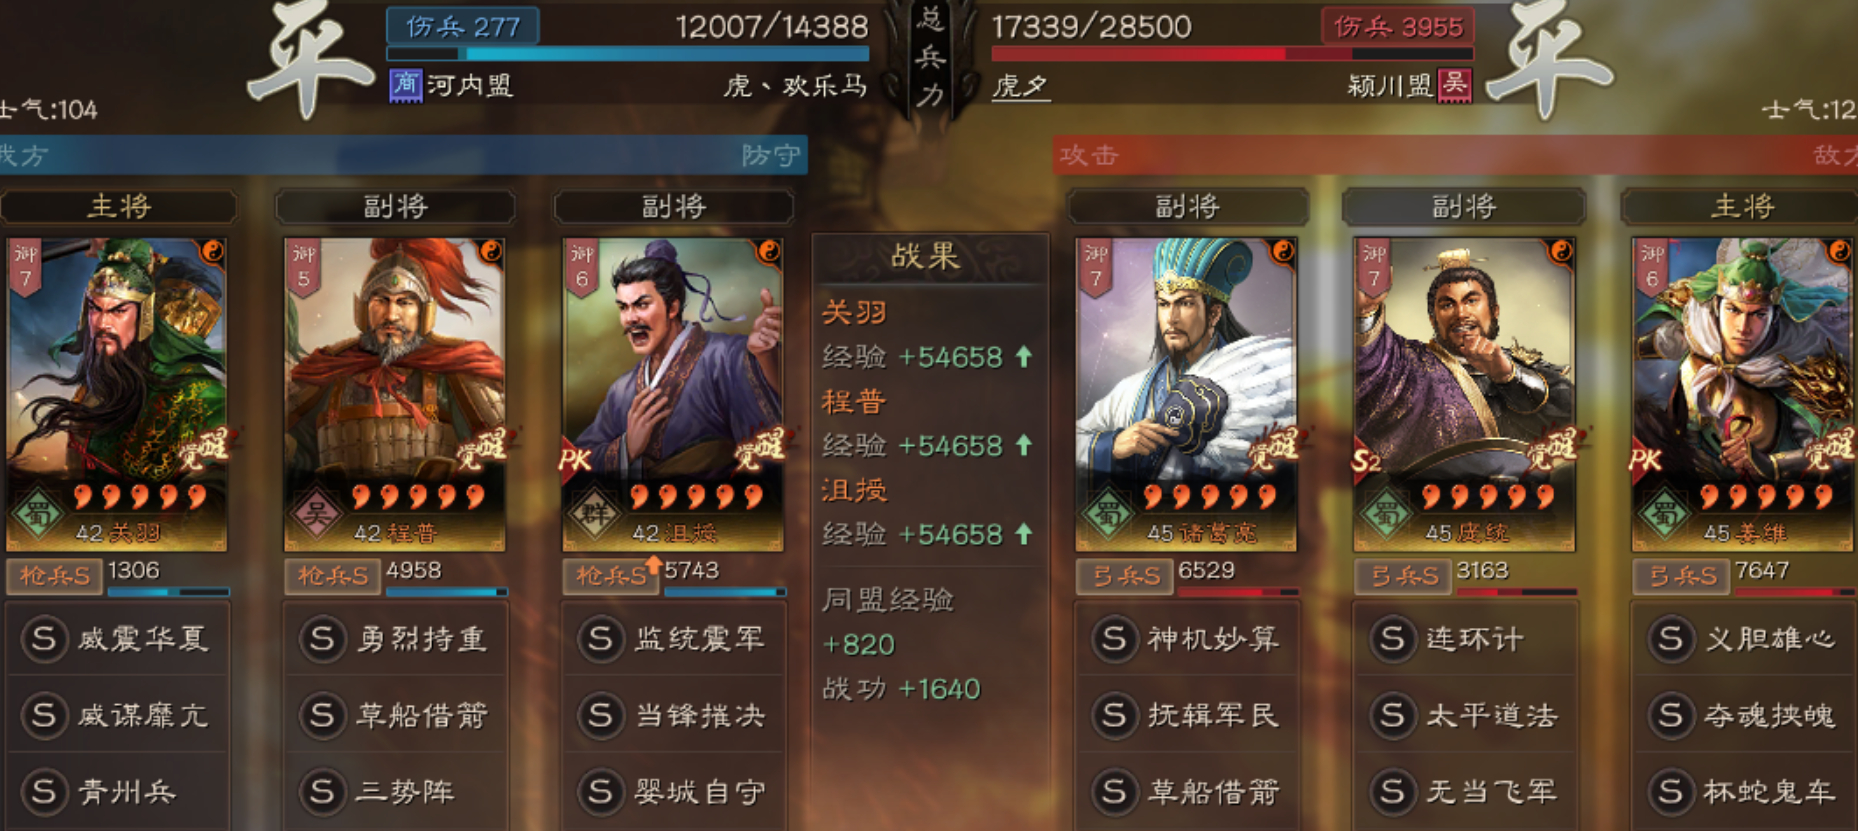Click the 吴 faction emblem on 程普 card
This screenshot has height=831, width=1858.
click(315, 514)
